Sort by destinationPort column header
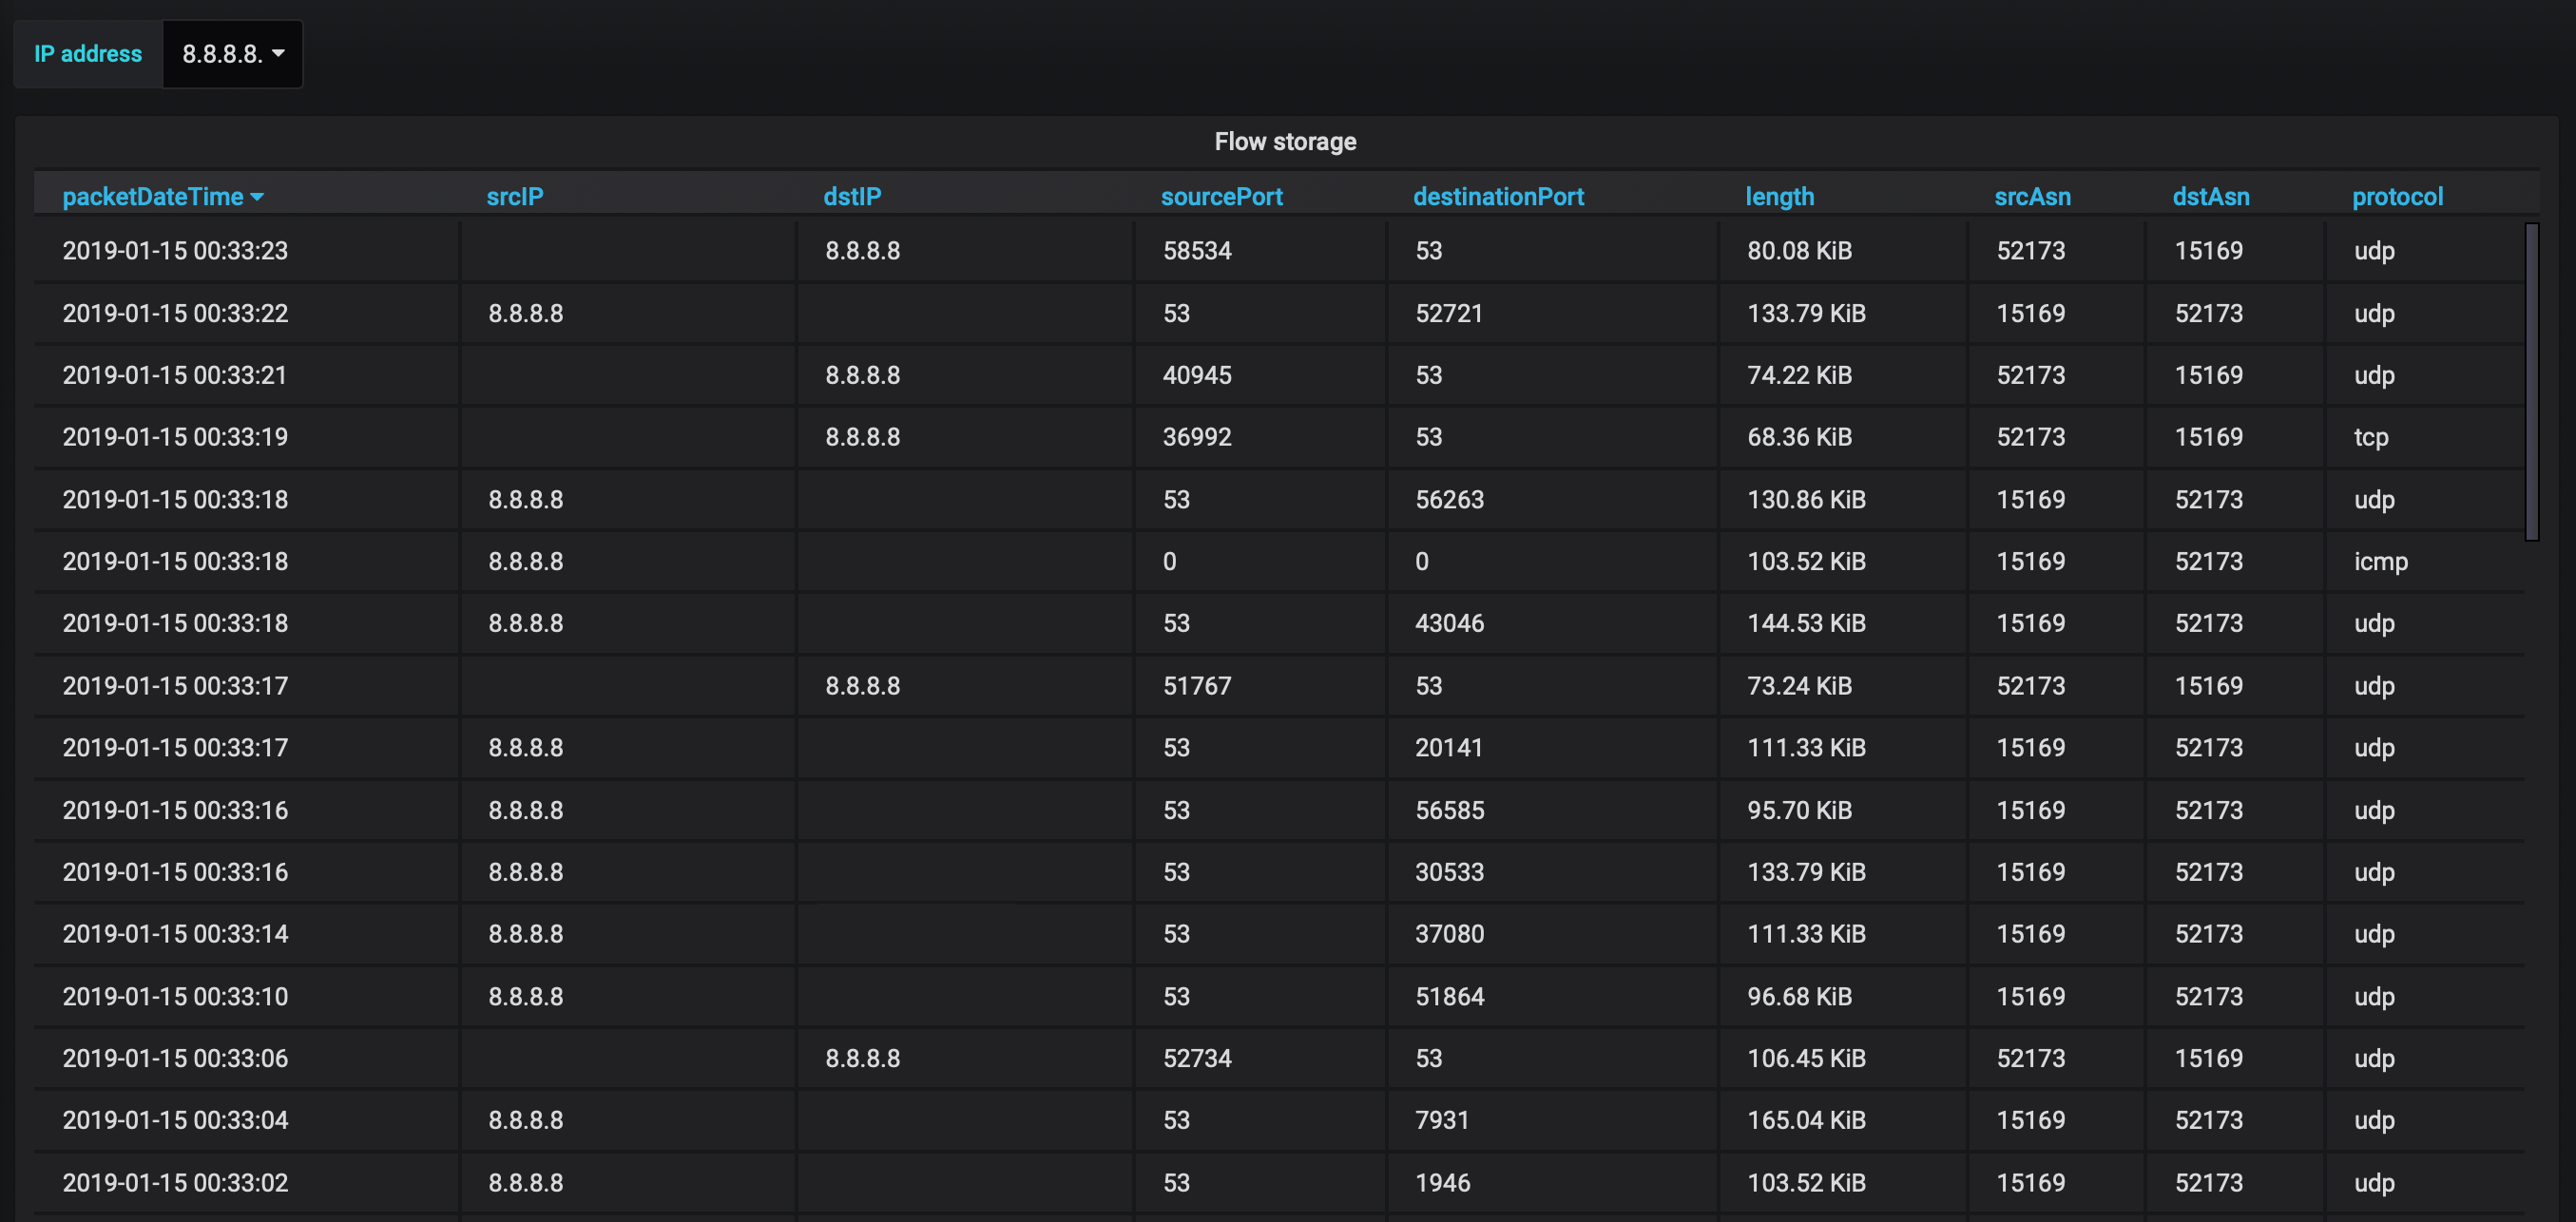Viewport: 2576px width, 1222px height. pos(1497,197)
